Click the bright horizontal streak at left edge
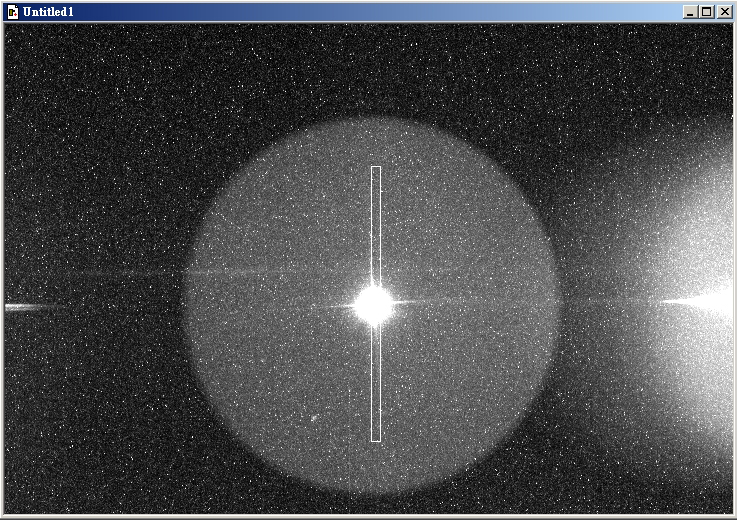This screenshot has height=520, width=737. click(x=25, y=307)
